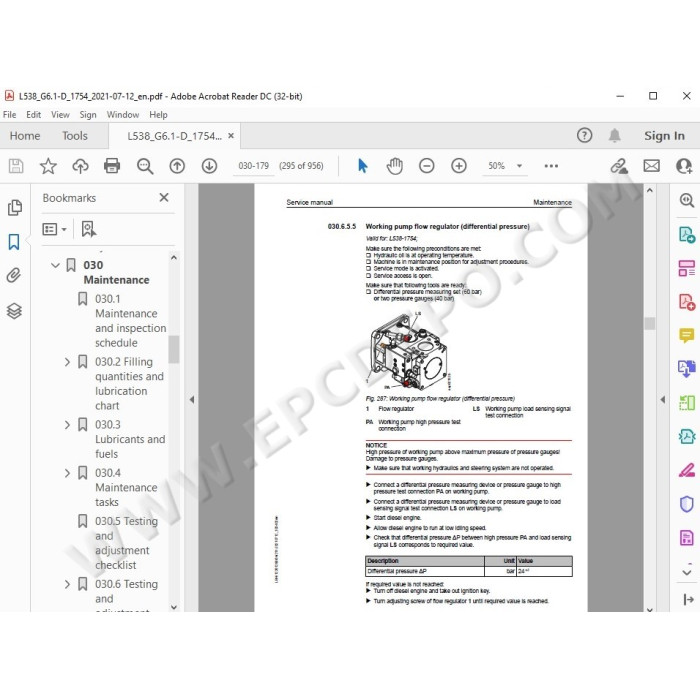Open the share with others icon
Image resolution: width=700 pixels, height=700 pixels.
[x=683, y=166]
